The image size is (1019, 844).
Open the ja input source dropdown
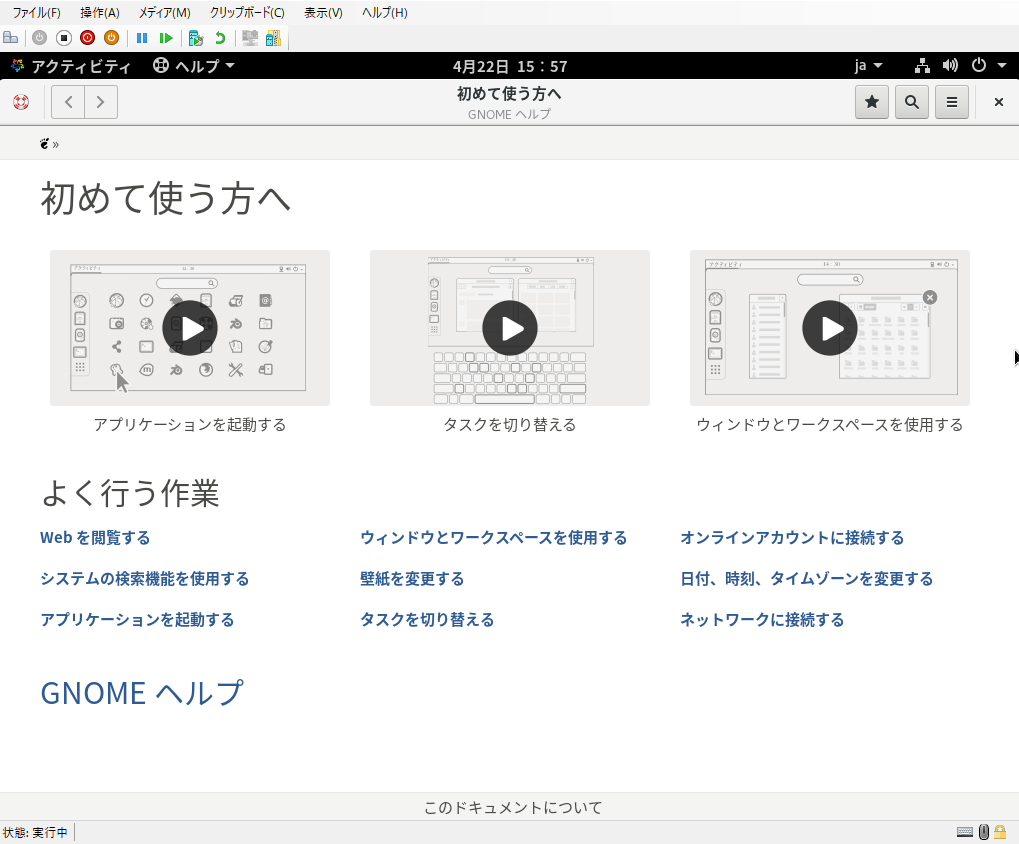(x=868, y=66)
